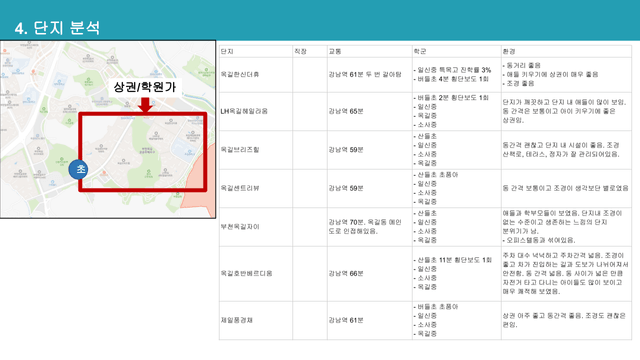
Task: Click '강남역 61분' in the 제일풍경채 row
Action: 346,320
